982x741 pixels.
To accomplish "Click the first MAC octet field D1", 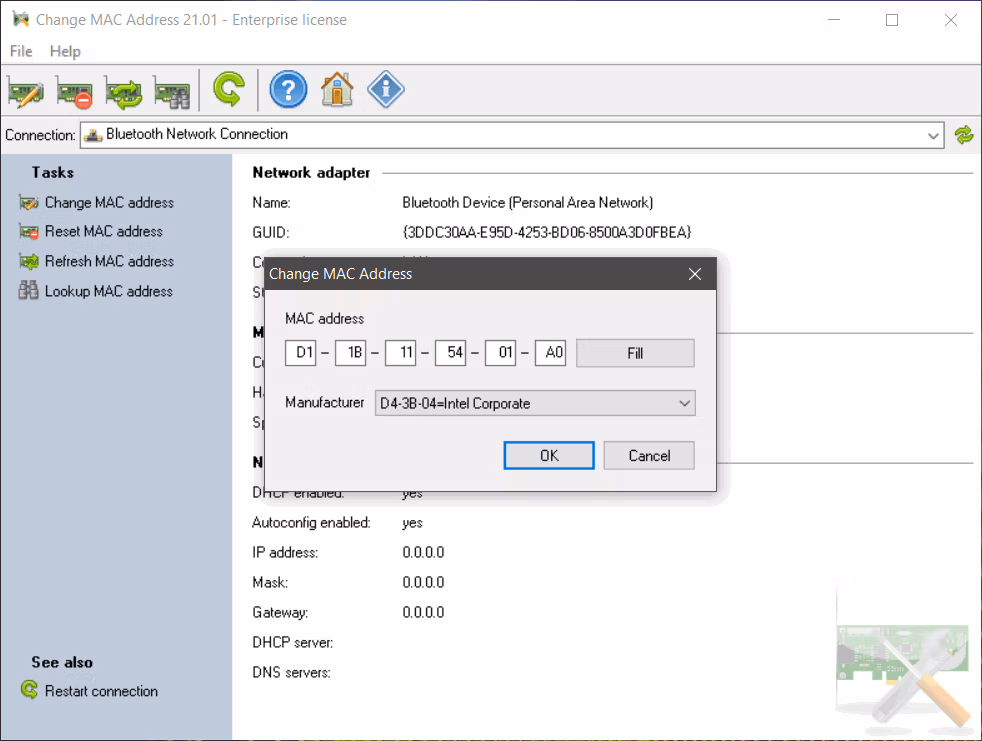I will point(301,353).
